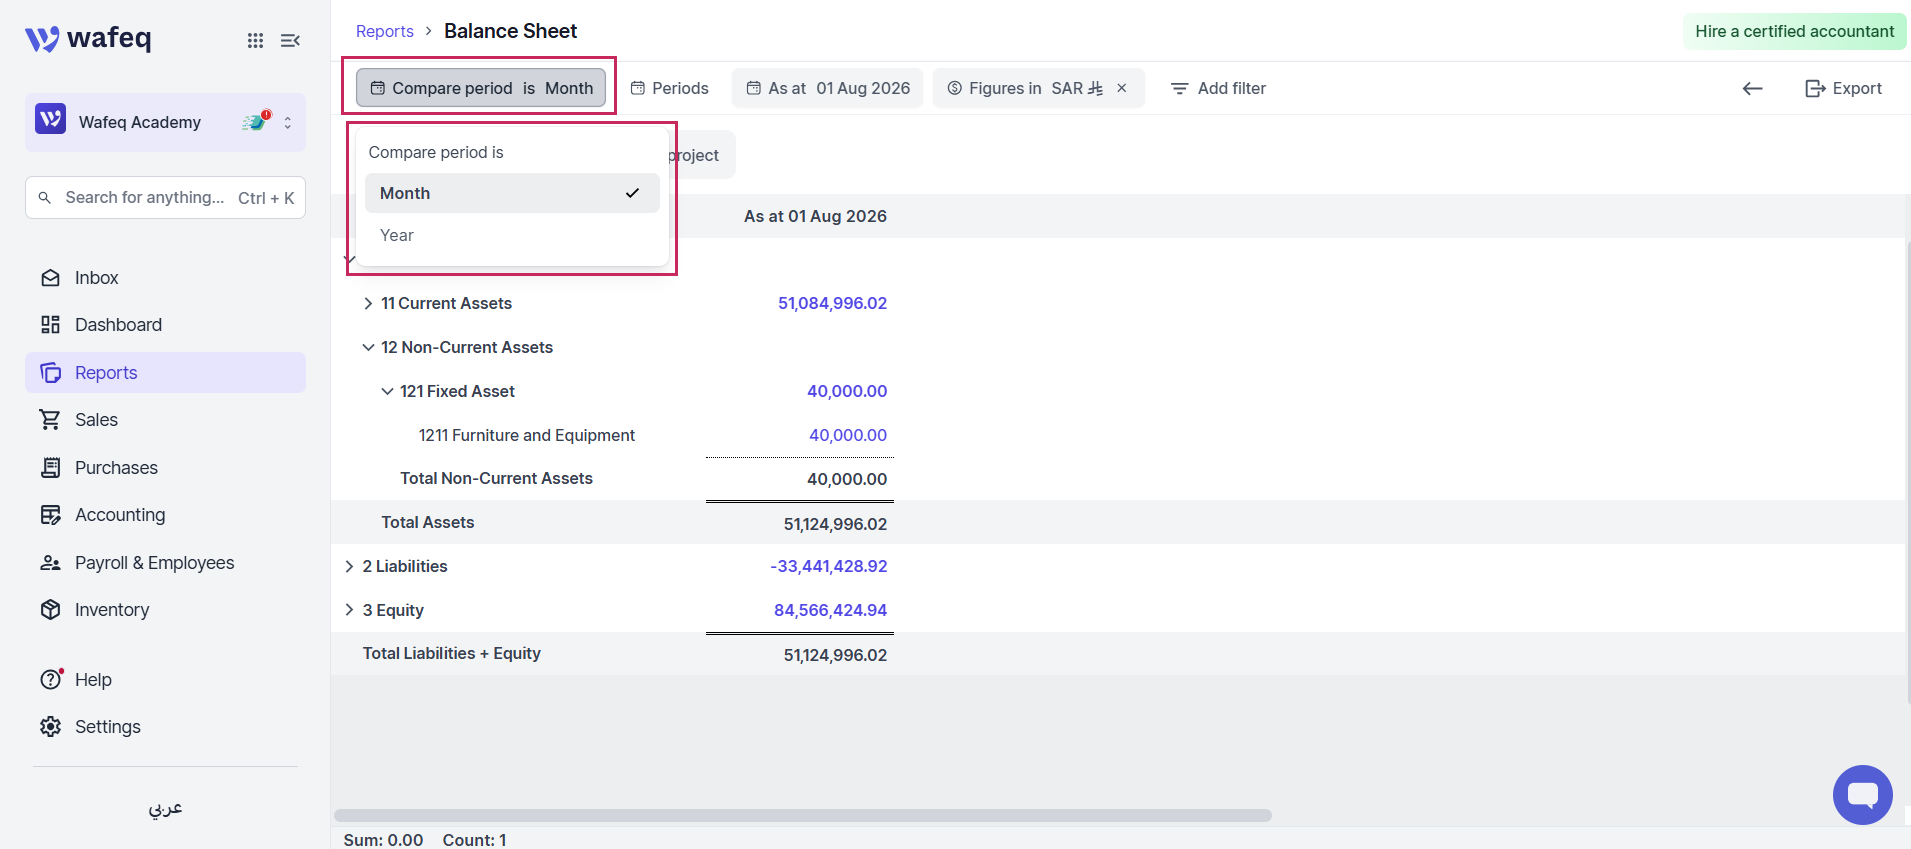Open the As at 01 Aug 2026 date filter

(828, 88)
